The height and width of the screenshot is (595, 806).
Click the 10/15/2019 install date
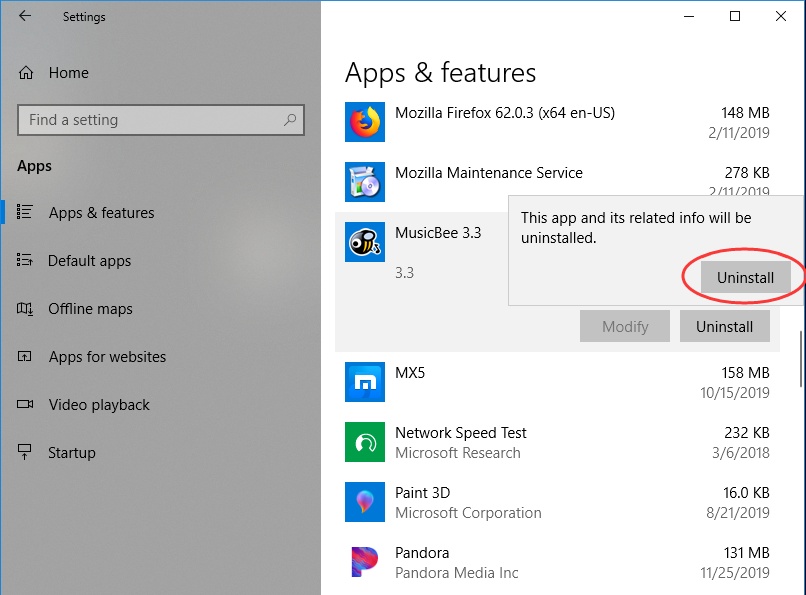735,393
